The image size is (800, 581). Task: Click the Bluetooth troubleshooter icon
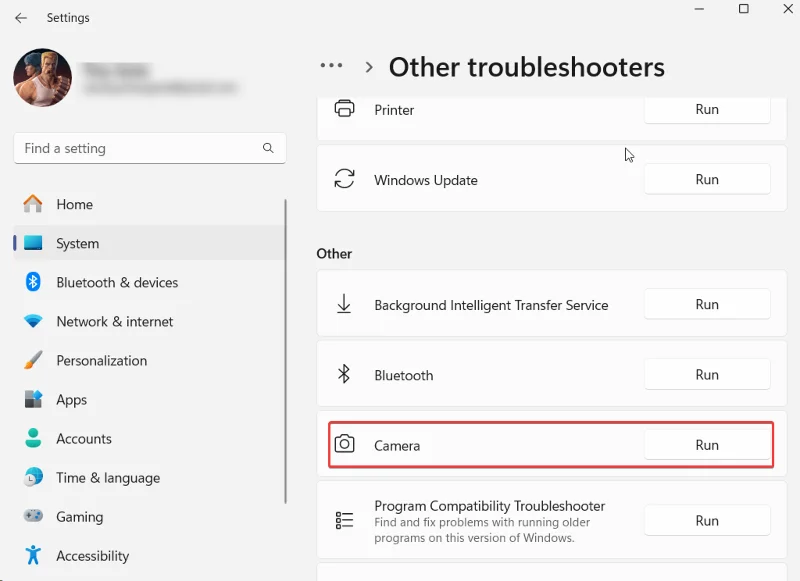click(x=345, y=374)
